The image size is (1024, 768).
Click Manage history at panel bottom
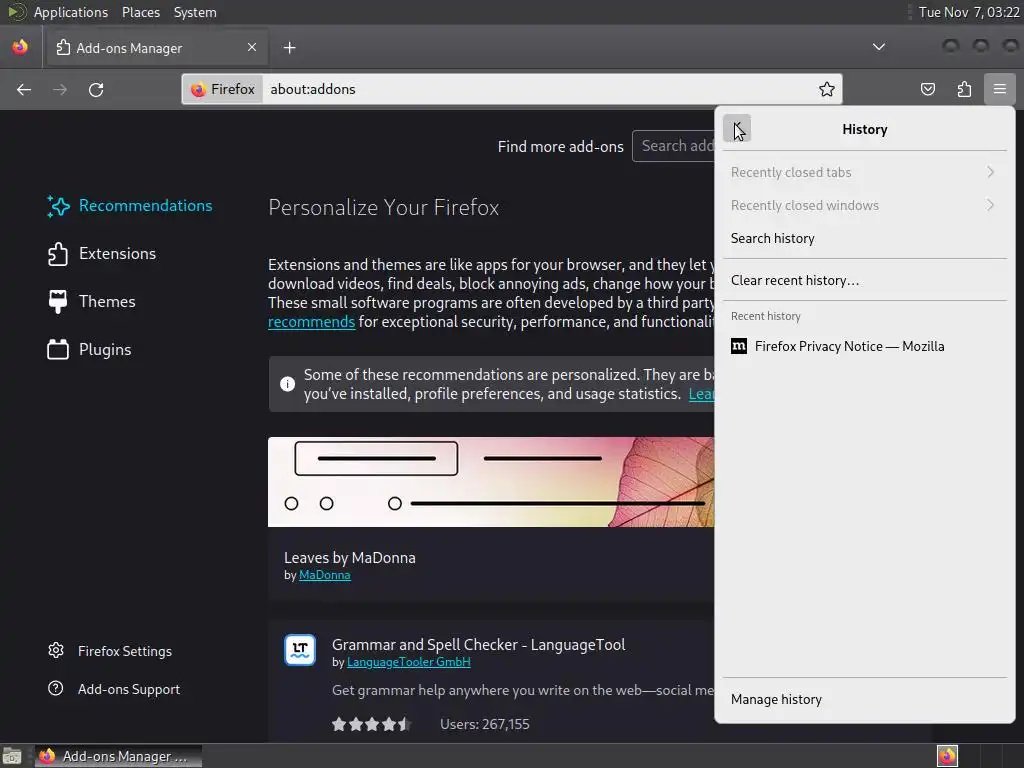pos(865,699)
